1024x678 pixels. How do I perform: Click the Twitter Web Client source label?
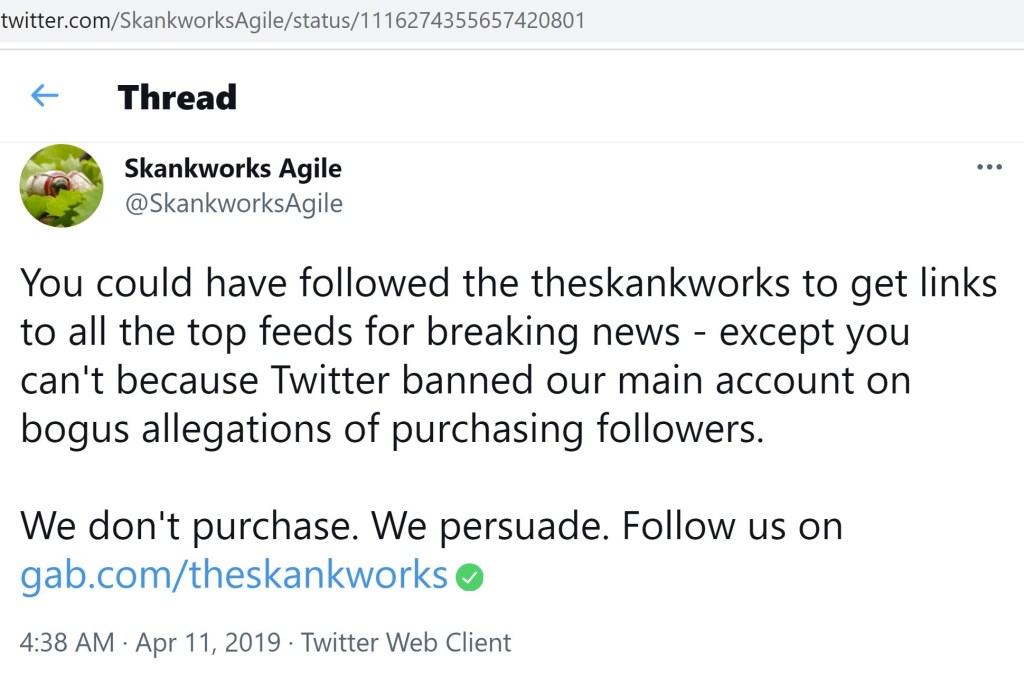406,642
